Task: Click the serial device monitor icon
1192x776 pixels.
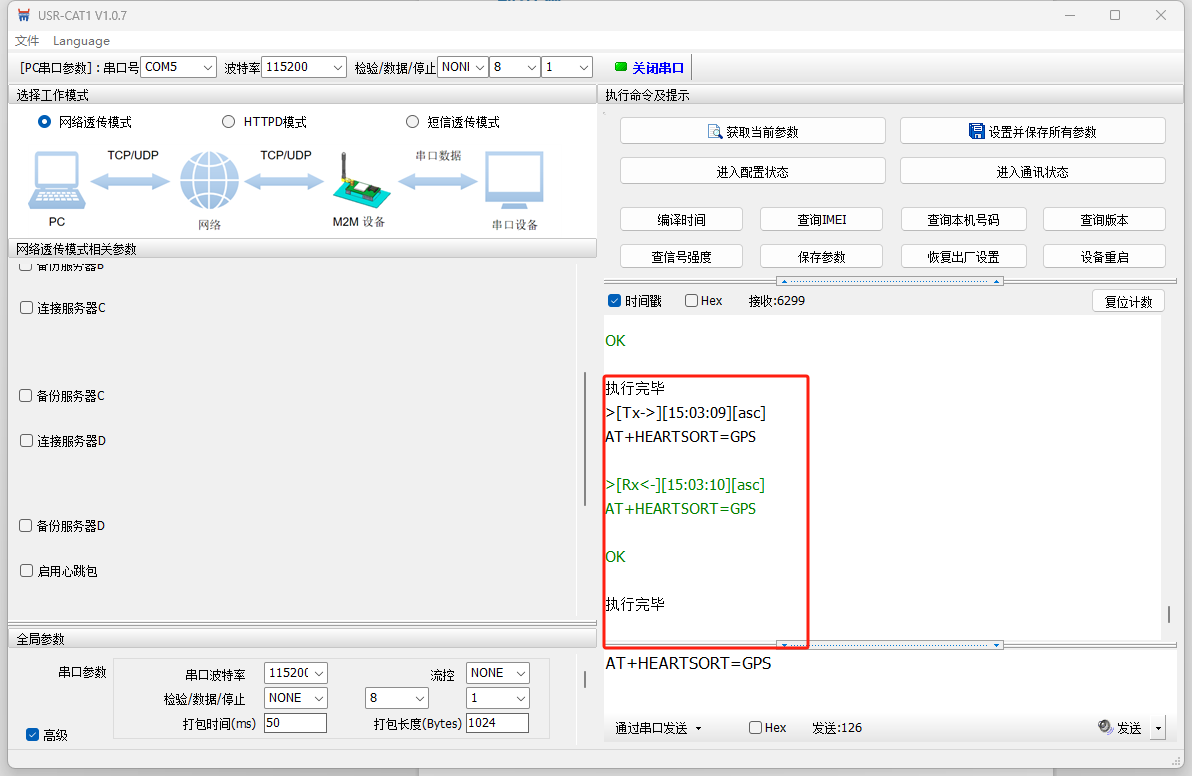Action: click(x=515, y=180)
